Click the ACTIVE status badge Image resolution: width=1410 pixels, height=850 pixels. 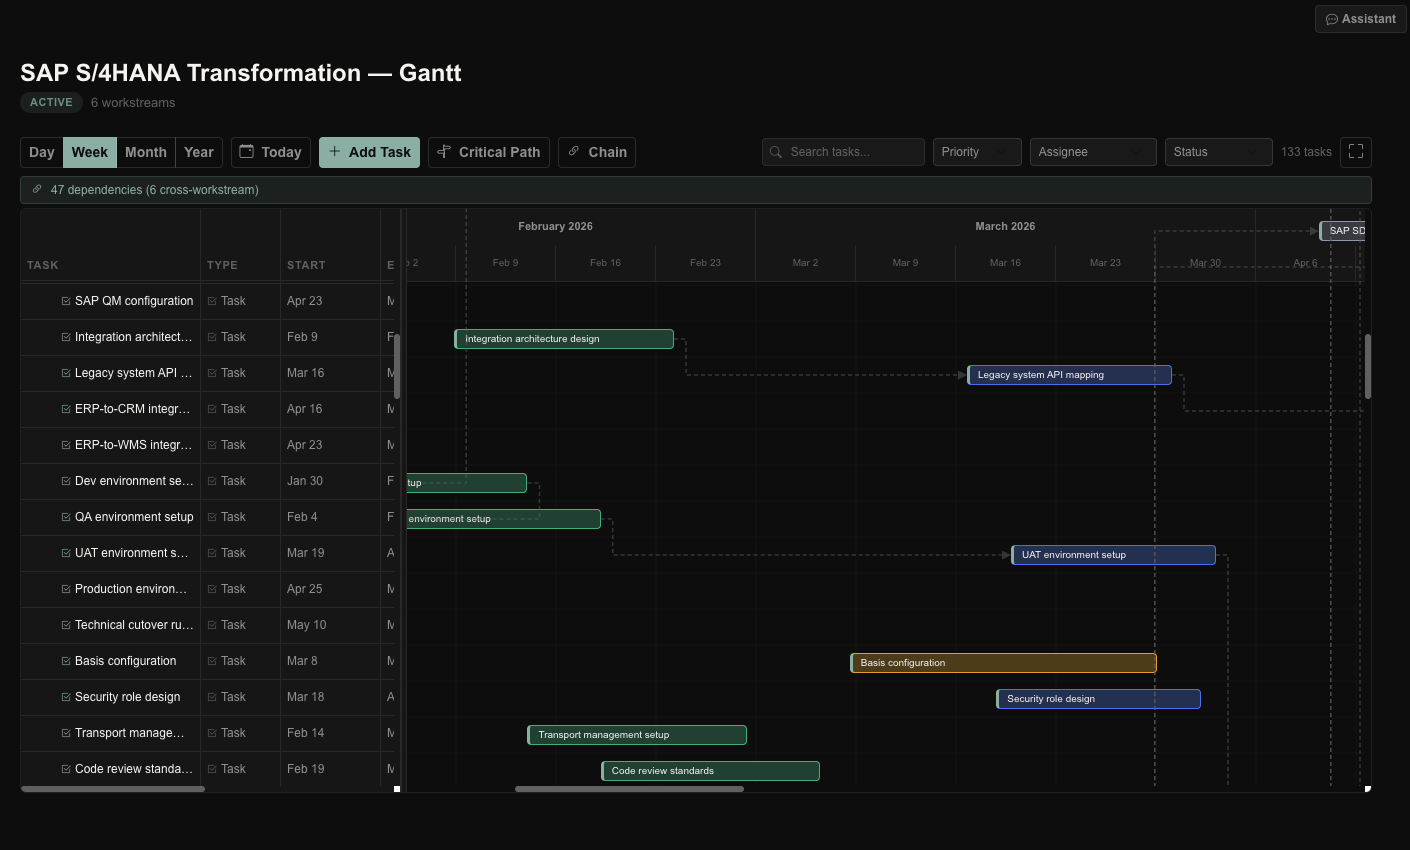coord(51,102)
